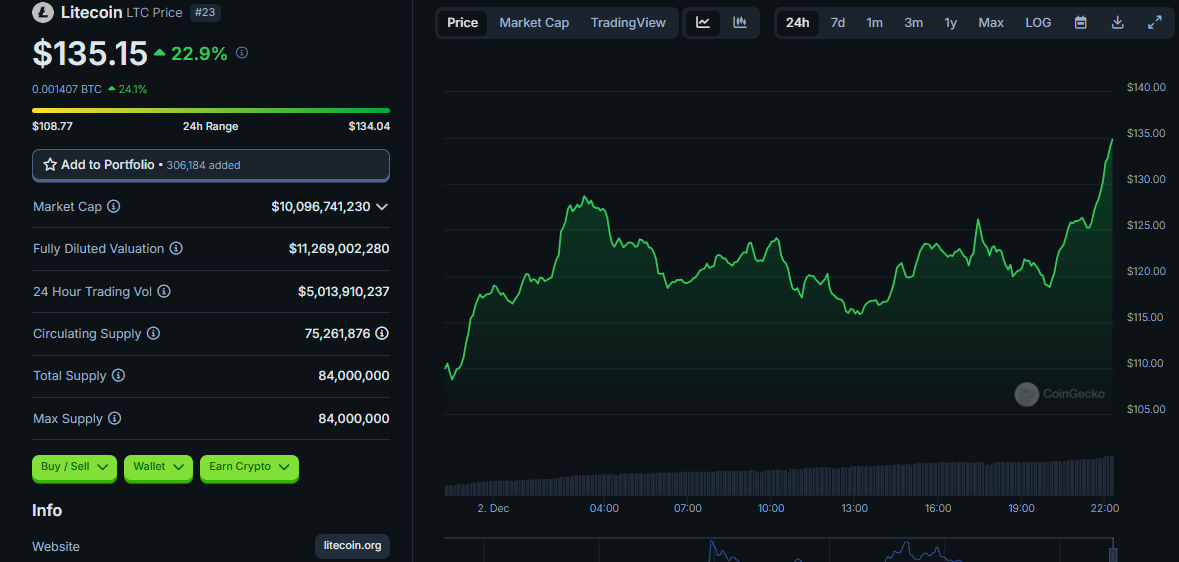Viewport: 1179px width, 562px height.
Task: Toggle LOG scale on chart
Action: [x=1038, y=23]
